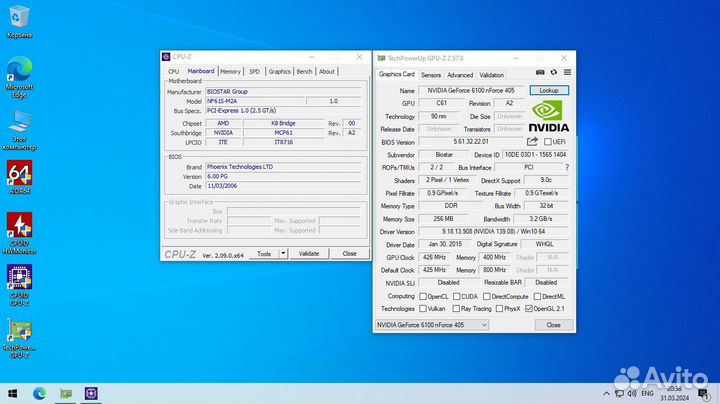Click the BIOS export share icon in GPU-Z
Screen dimensions: 720x404
point(532,141)
